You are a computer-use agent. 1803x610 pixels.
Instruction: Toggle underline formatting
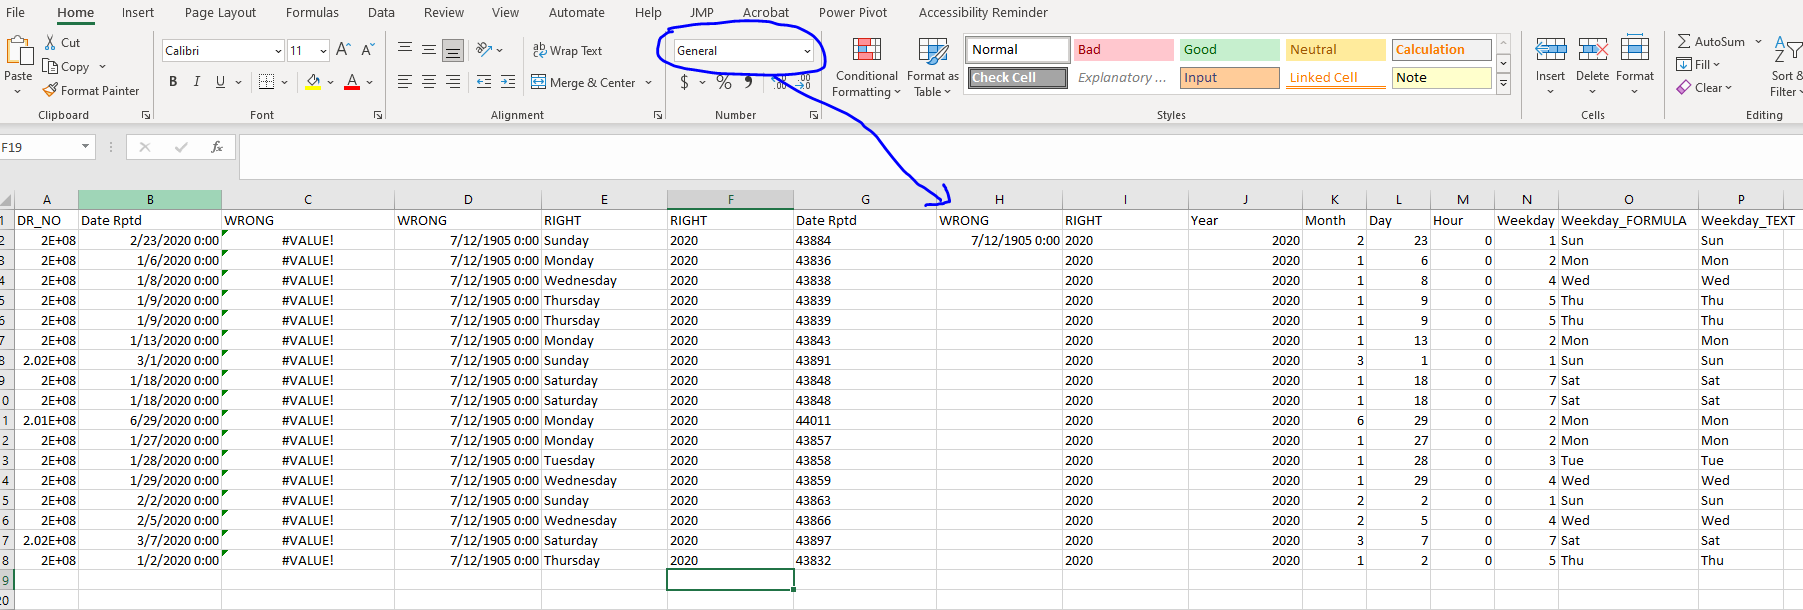click(x=220, y=82)
